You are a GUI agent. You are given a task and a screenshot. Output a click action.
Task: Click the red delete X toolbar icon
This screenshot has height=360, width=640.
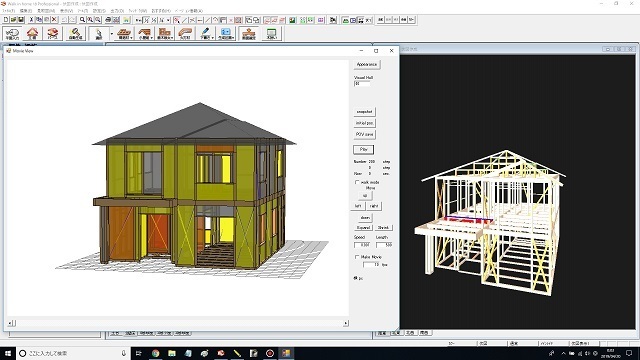coord(54,20)
